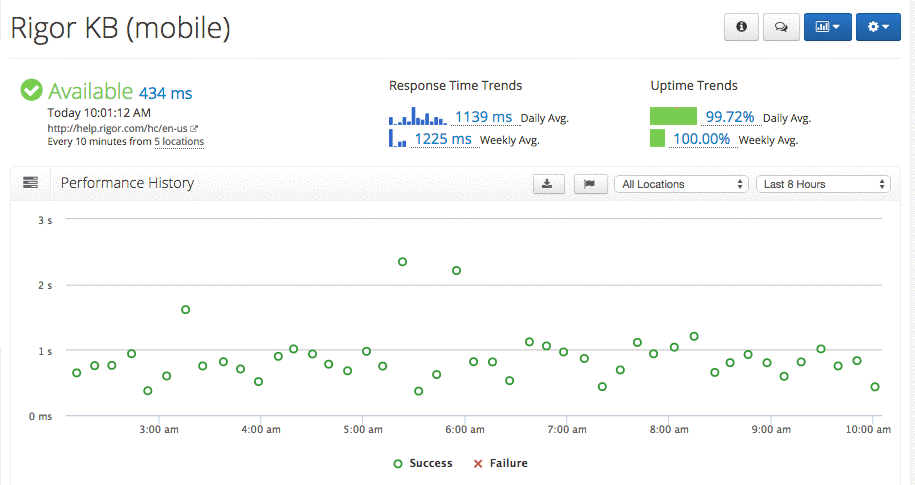Open the Last 8 Hours dropdown
Viewport: 915px width, 485px height.
823,184
